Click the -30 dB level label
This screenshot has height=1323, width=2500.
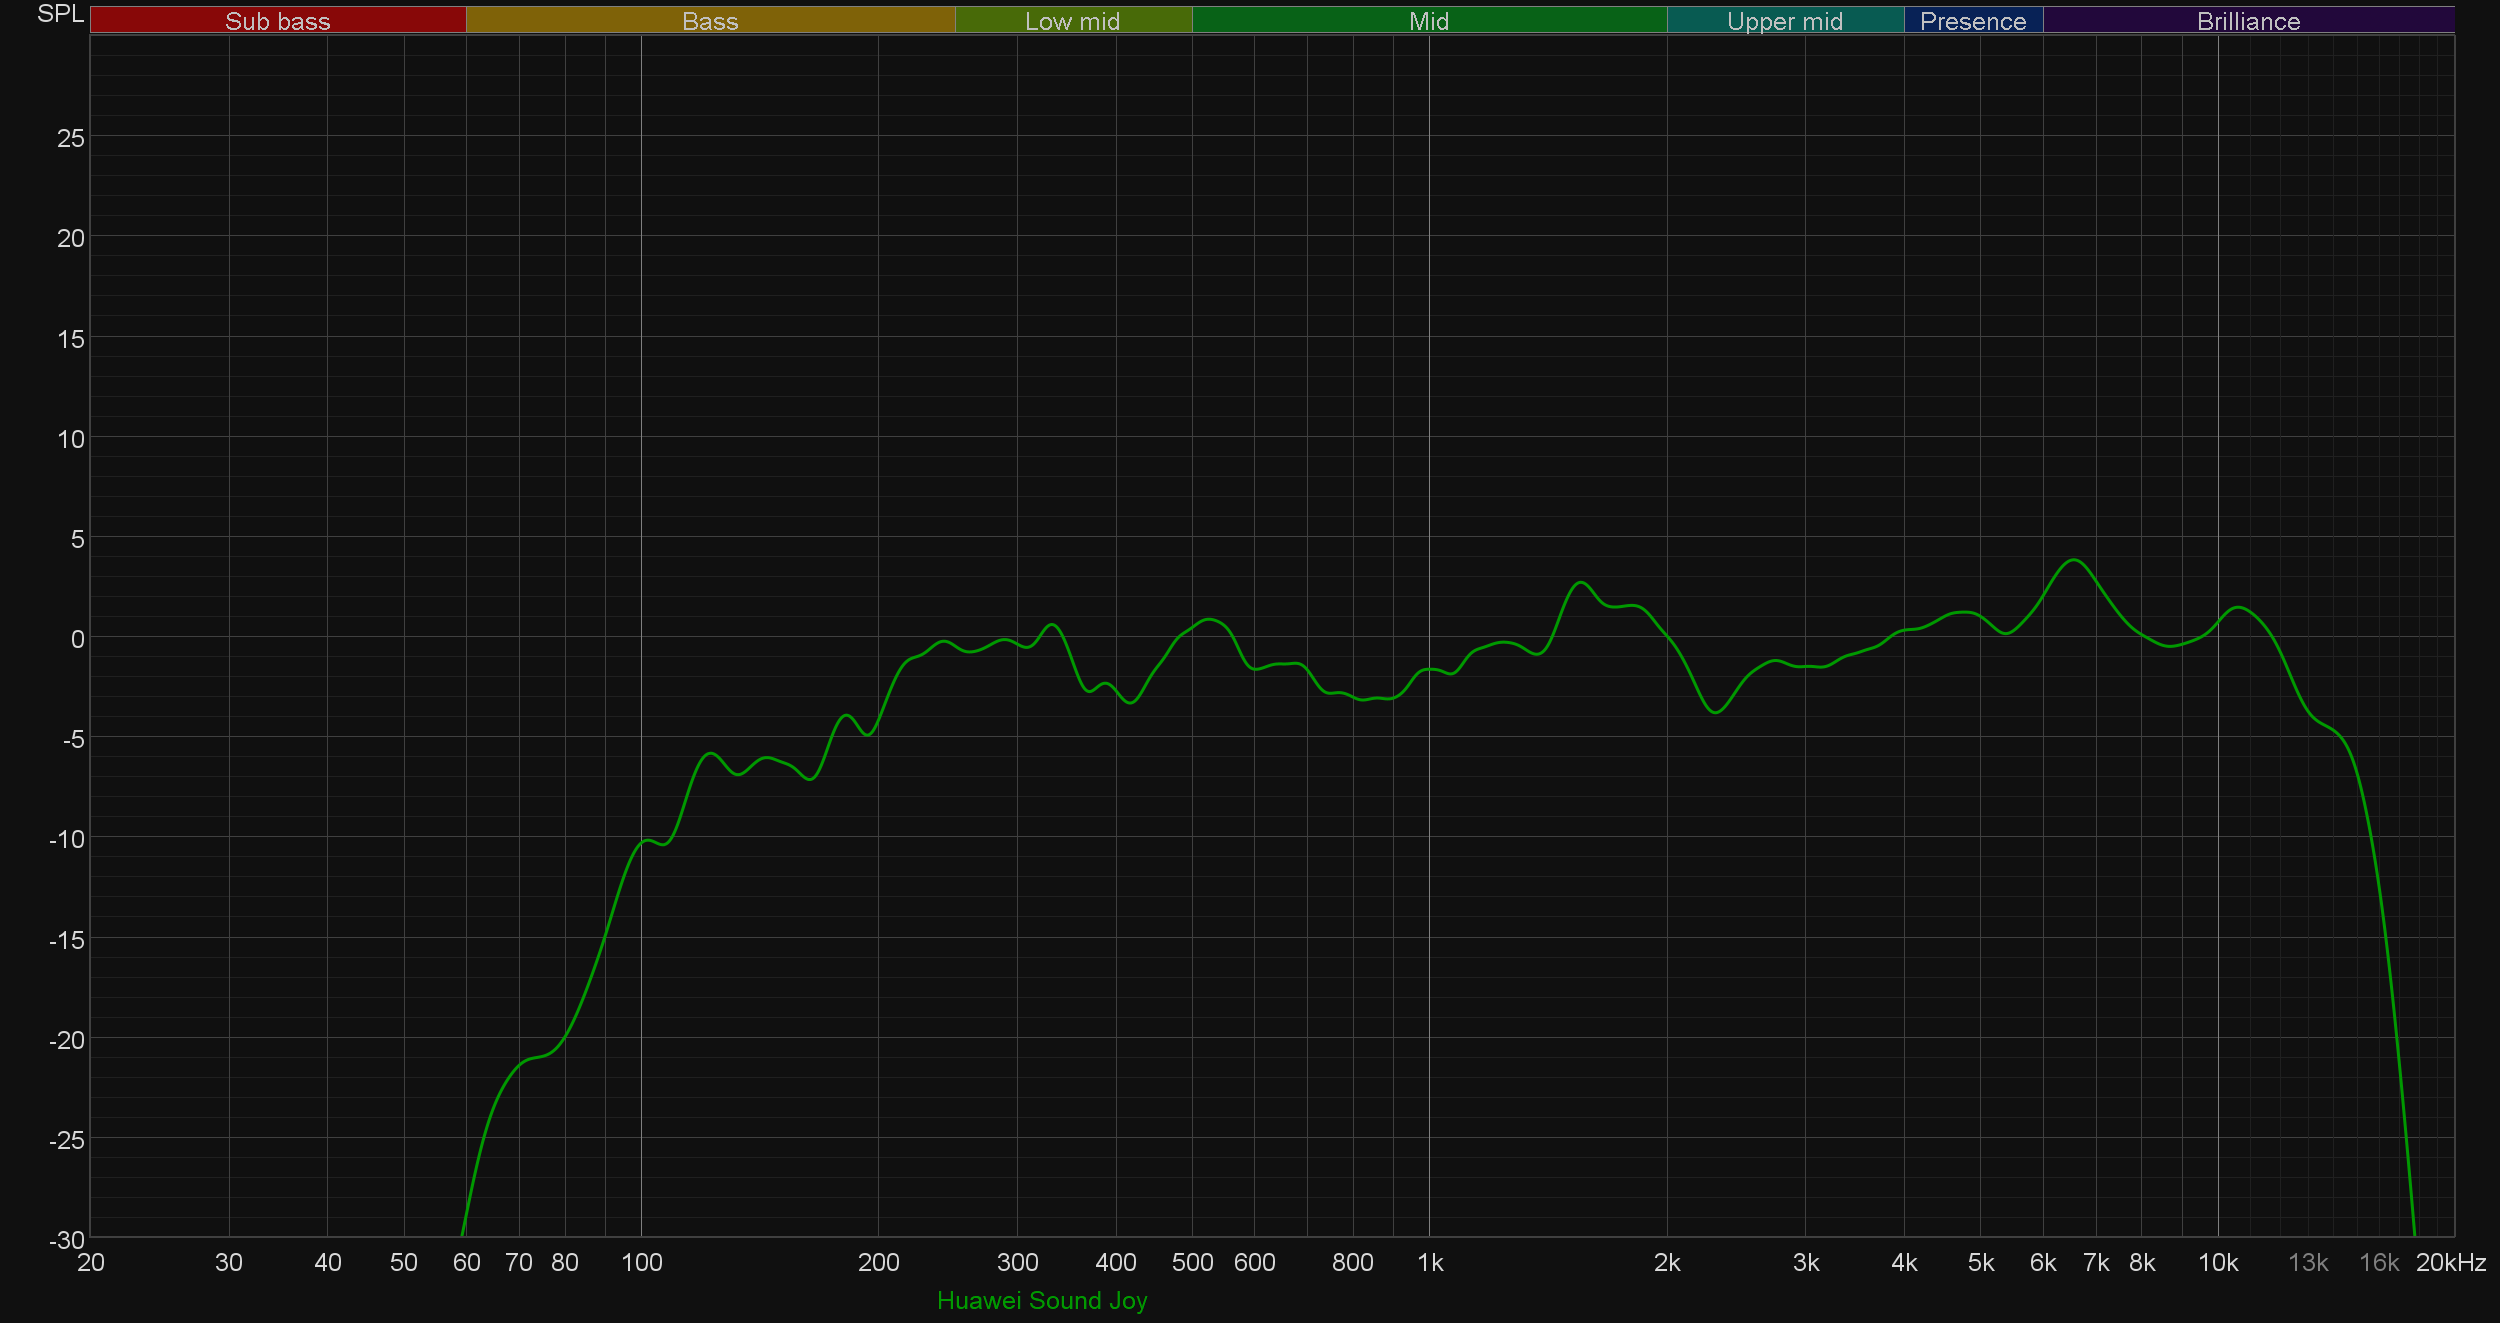click(67, 1240)
